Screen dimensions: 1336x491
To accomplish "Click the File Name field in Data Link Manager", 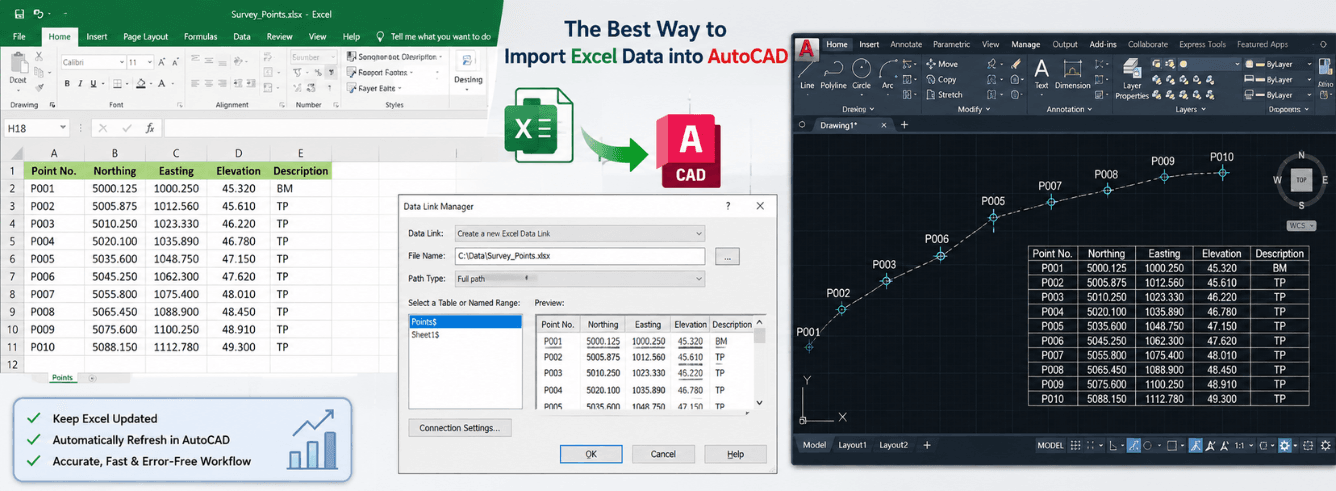I will [580, 256].
